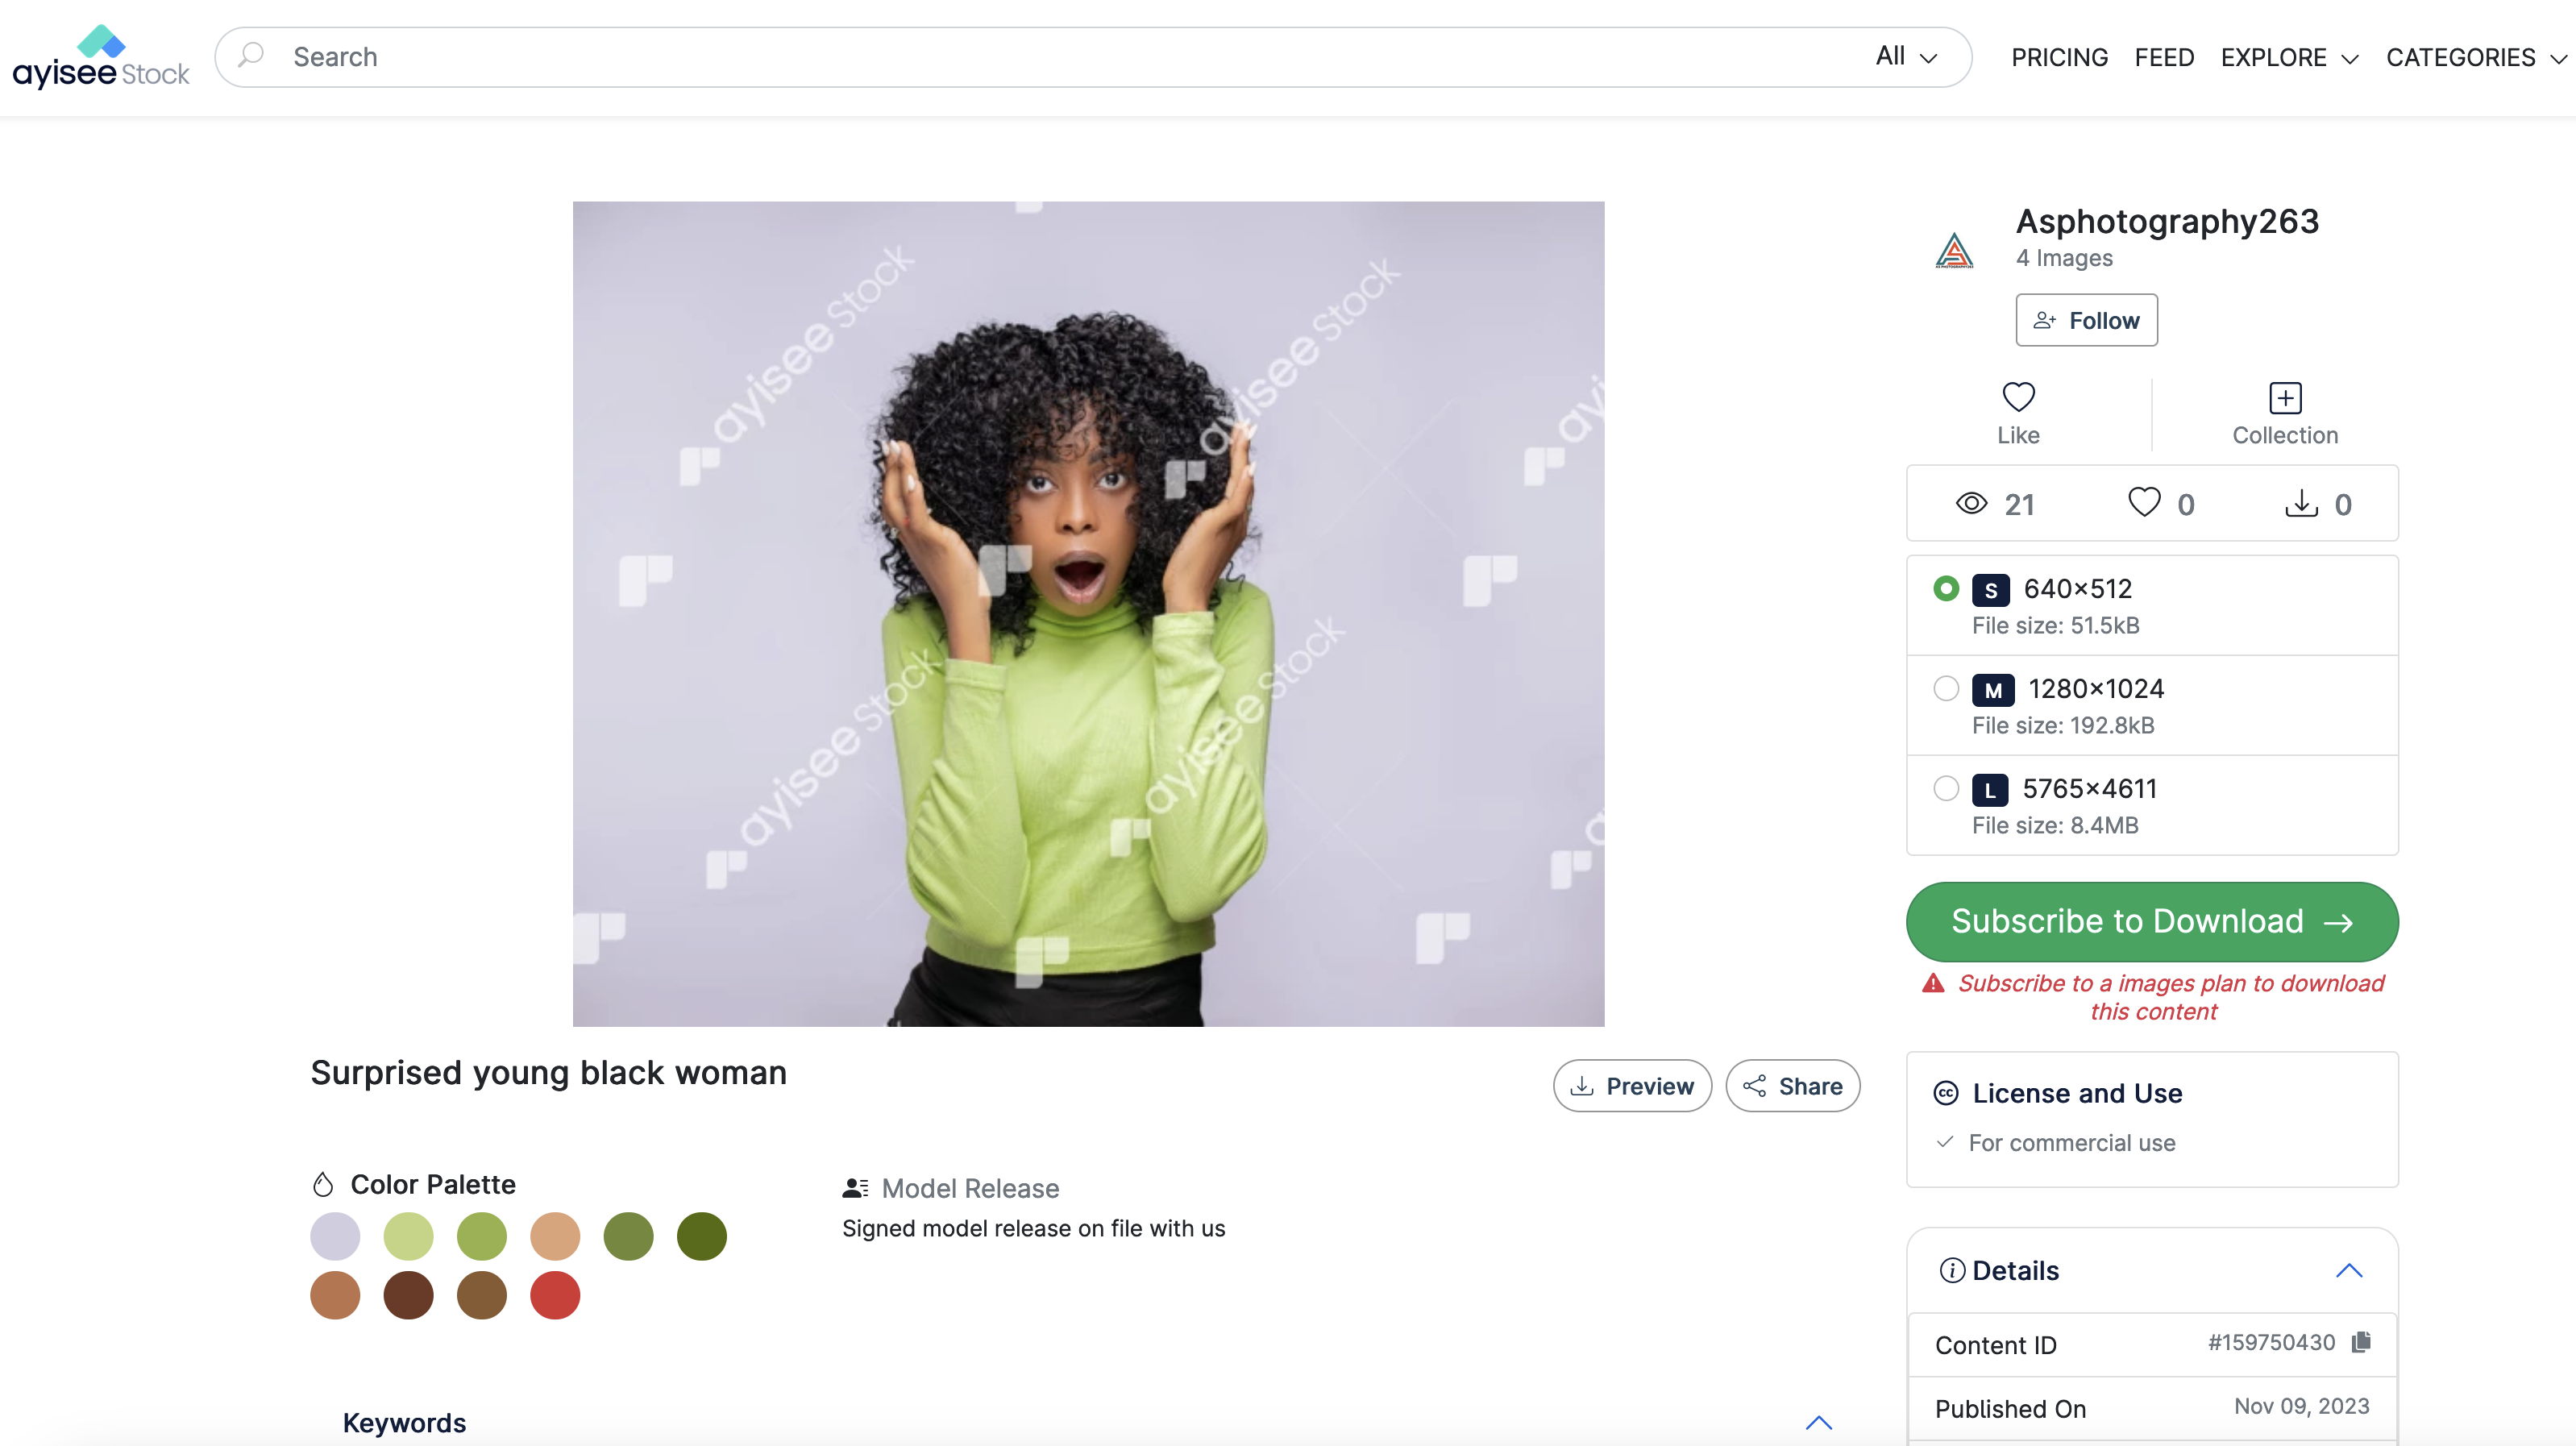Click the likes count heart icon
Image resolution: width=2576 pixels, height=1446 pixels.
[x=2144, y=502]
